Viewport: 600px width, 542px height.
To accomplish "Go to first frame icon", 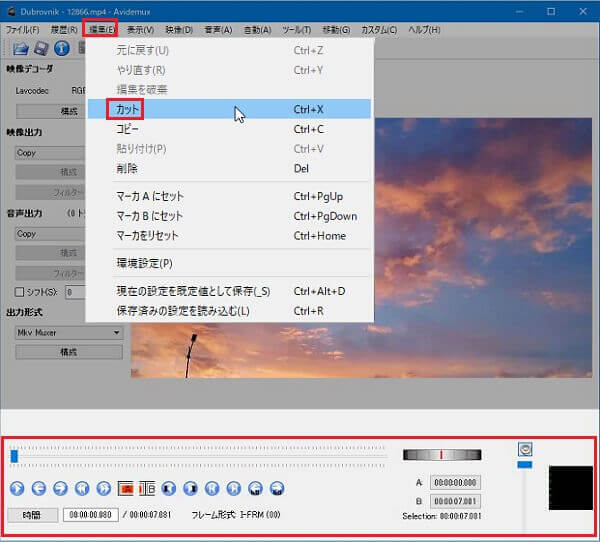I will (x=212, y=488).
